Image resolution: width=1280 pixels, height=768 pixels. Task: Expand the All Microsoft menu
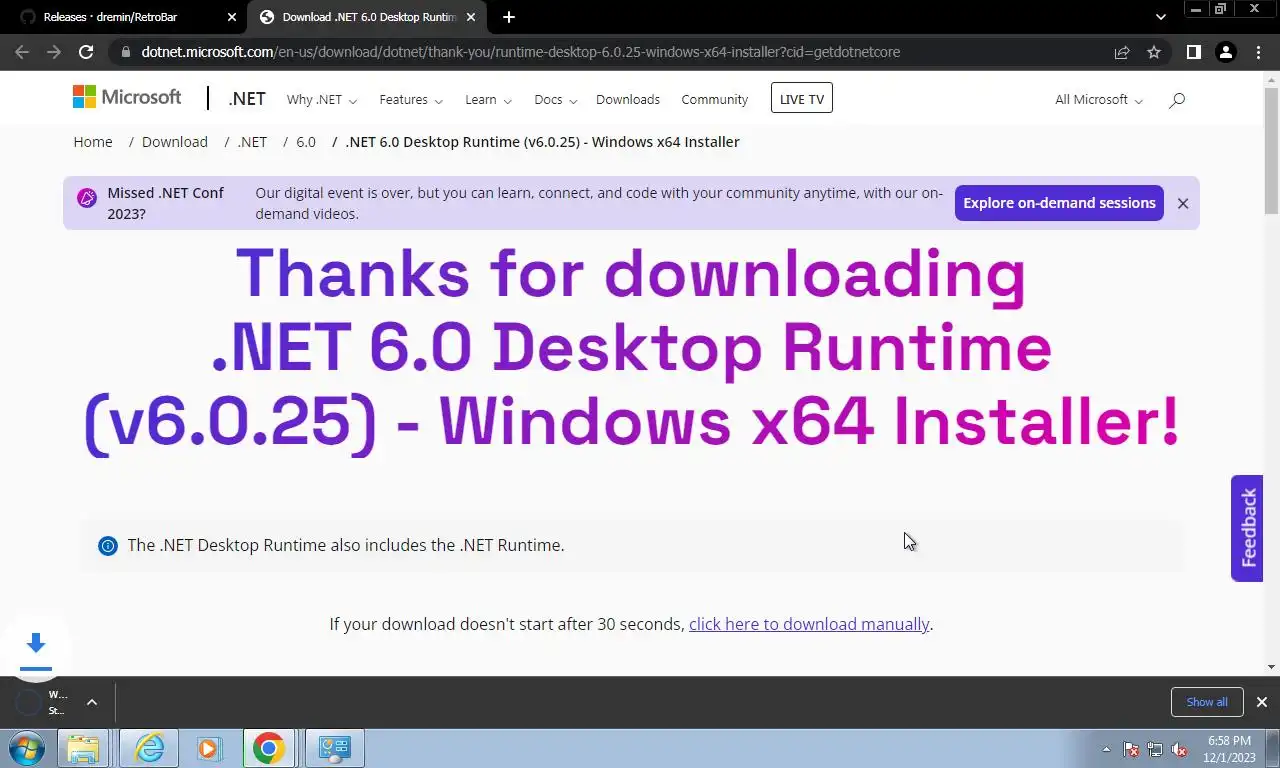(x=1099, y=100)
